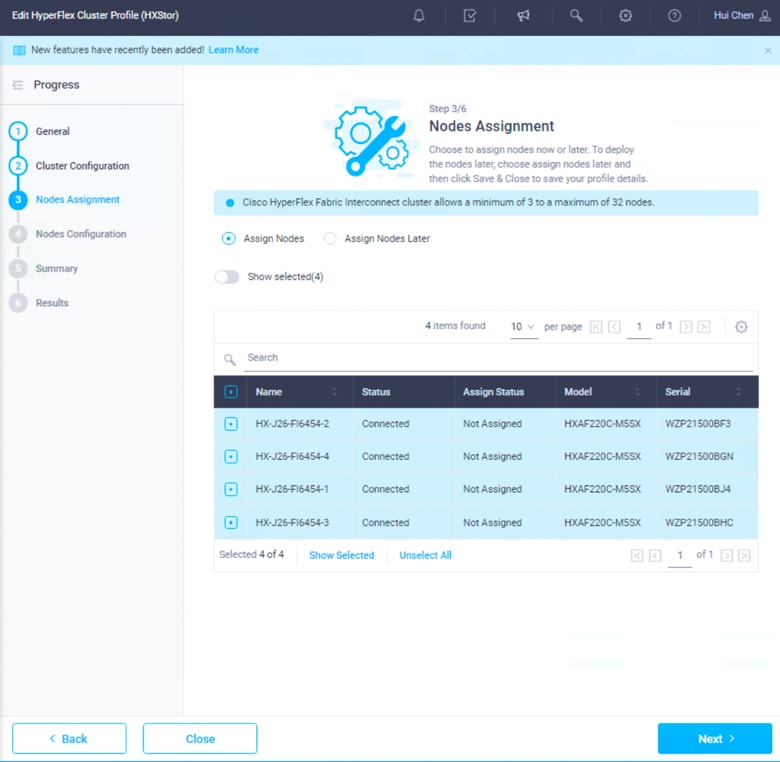Uncheck the HX-J26-FI6454-2 row checkbox
Viewport: 780px width, 762px height.
point(231,424)
